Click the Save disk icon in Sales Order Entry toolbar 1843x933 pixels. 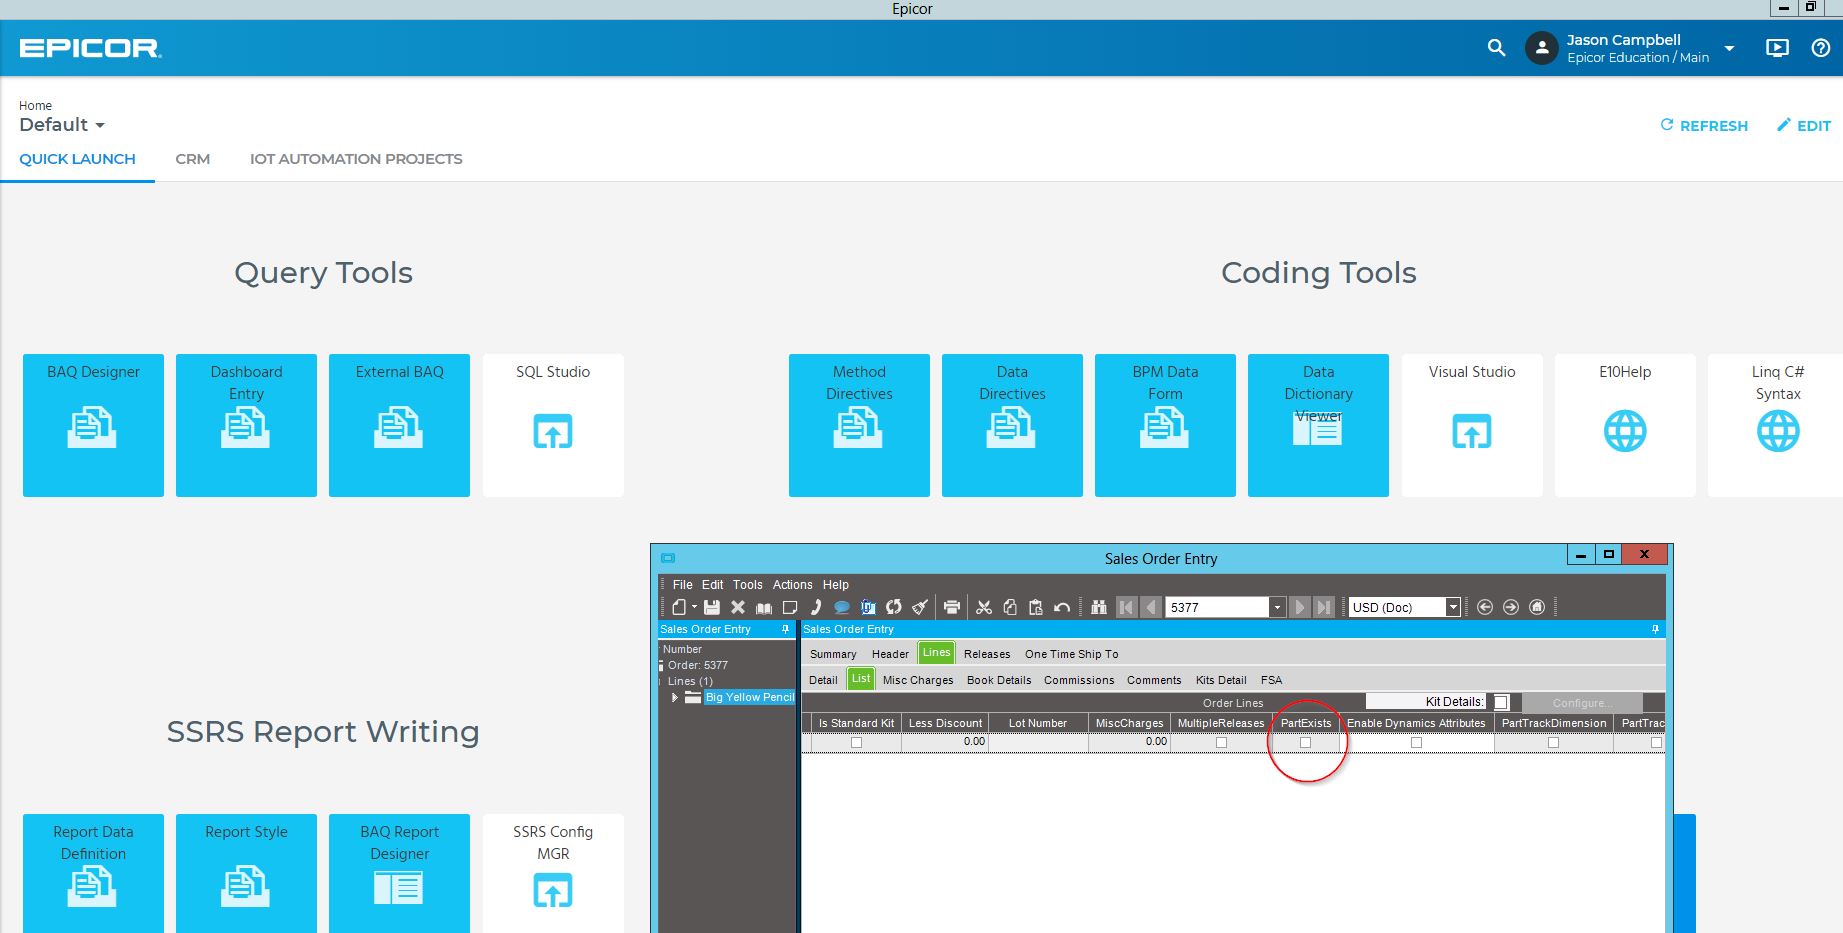[712, 607]
